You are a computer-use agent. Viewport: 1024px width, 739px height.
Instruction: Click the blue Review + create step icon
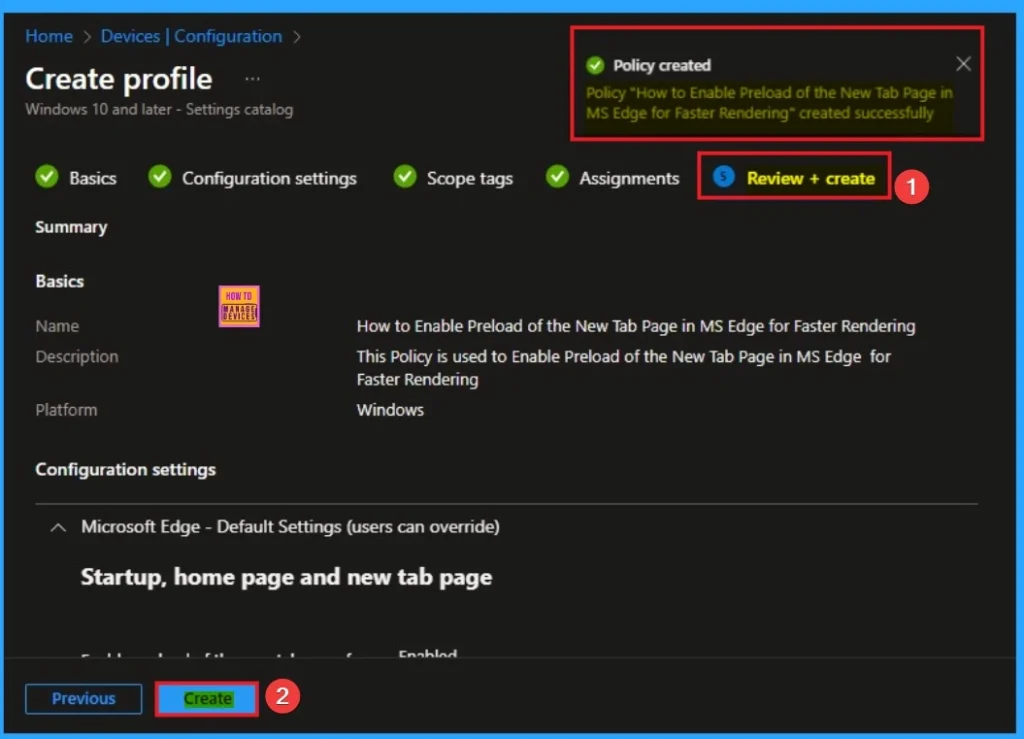(724, 176)
